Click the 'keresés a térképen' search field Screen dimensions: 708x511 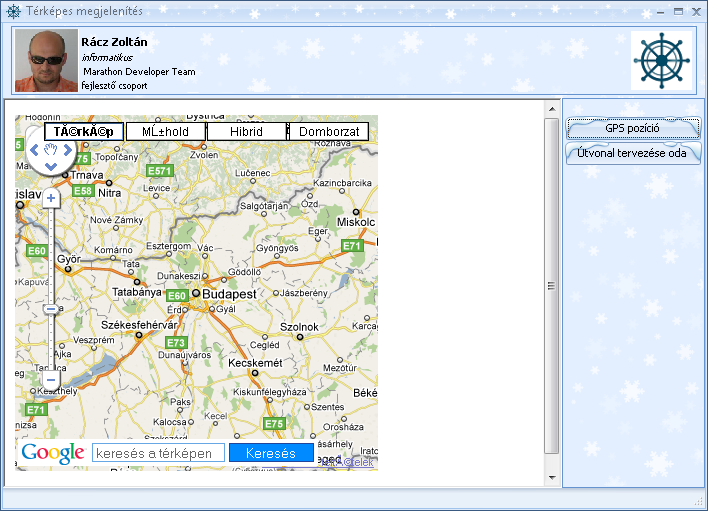pos(158,453)
